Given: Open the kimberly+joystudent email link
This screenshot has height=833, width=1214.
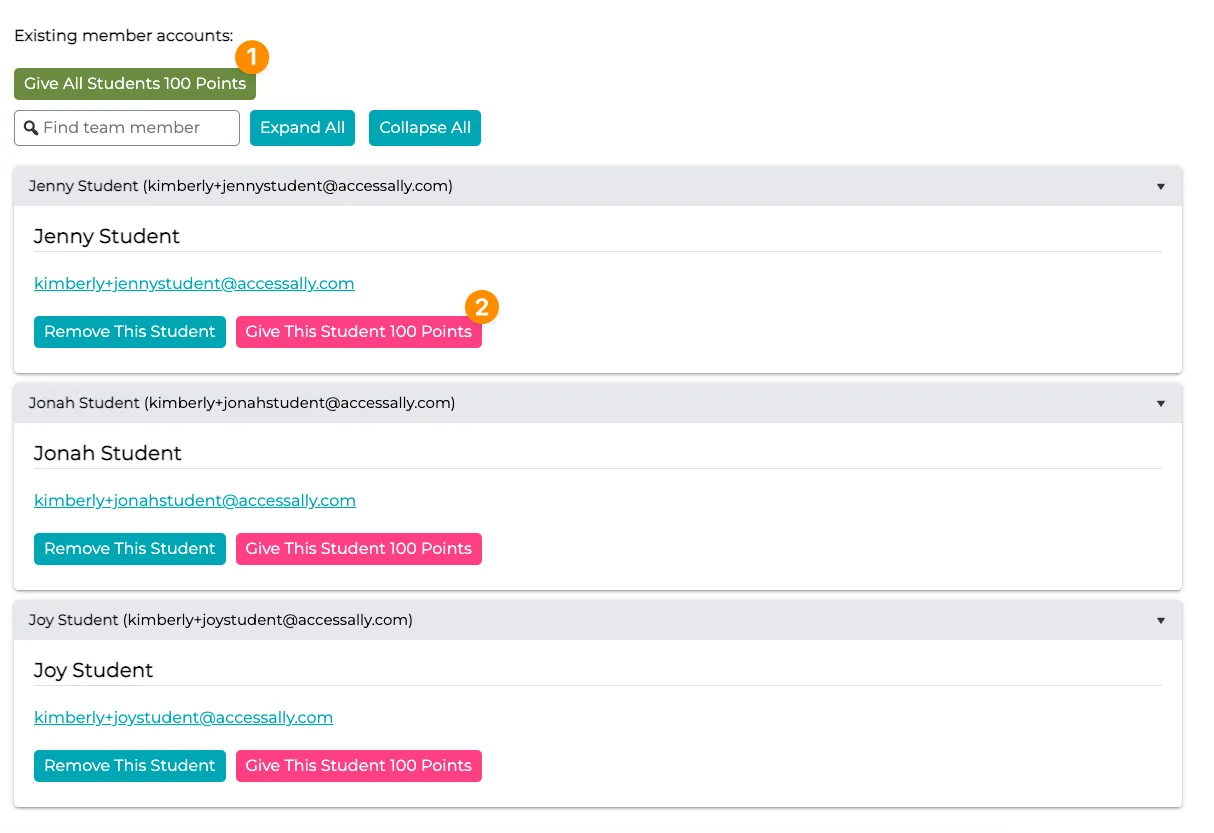Looking at the screenshot, I should coord(183,718).
